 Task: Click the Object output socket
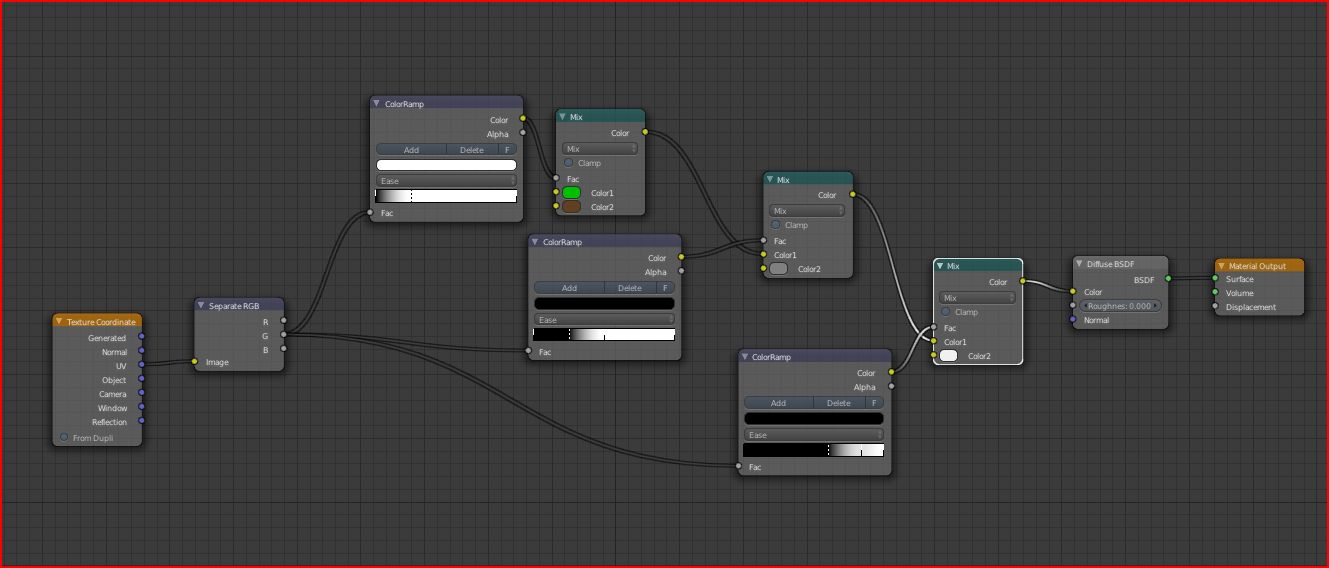(141, 379)
